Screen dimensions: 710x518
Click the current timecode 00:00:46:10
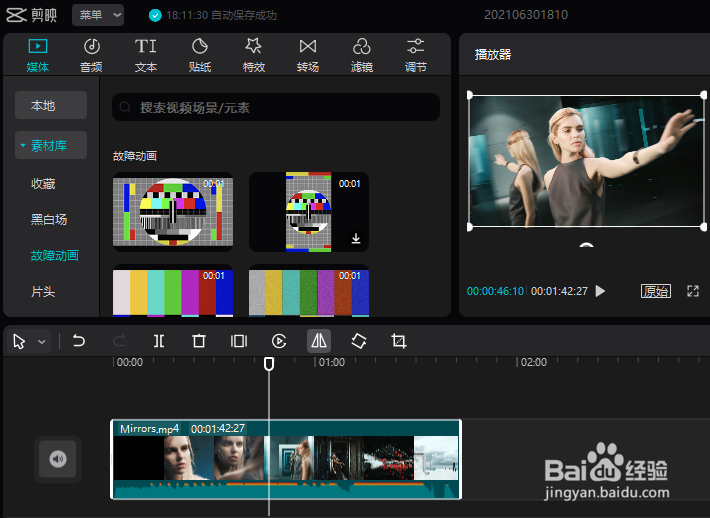coord(495,291)
